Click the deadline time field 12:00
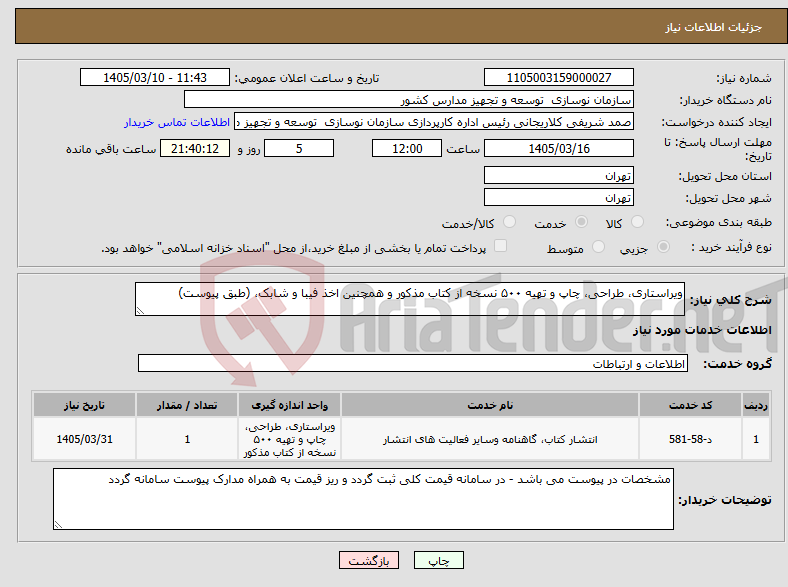 (407, 148)
